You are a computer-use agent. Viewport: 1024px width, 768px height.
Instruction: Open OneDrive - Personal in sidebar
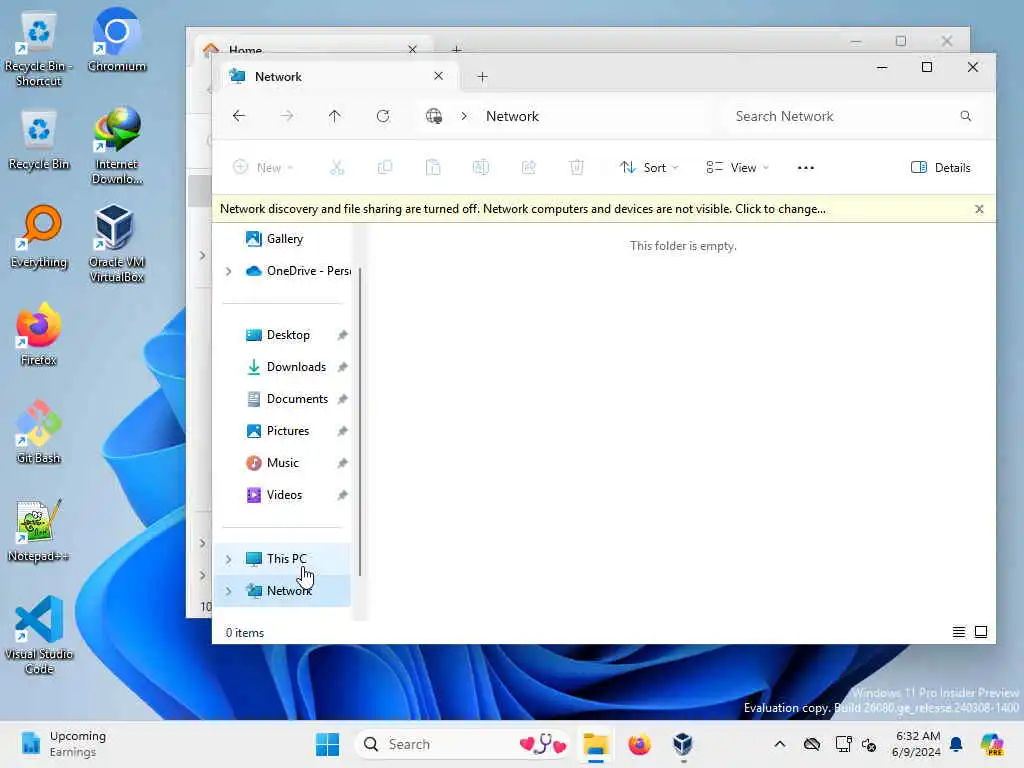[298, 271]
